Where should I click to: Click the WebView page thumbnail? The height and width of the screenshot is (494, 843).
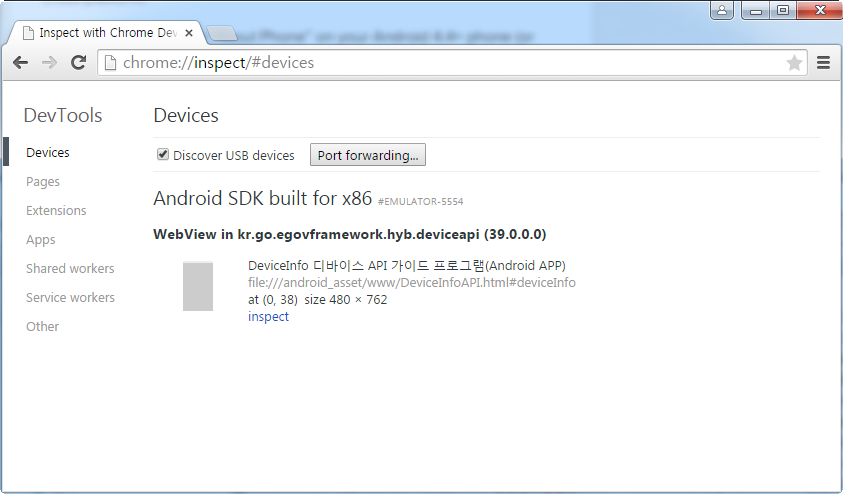tap(198, 286)
